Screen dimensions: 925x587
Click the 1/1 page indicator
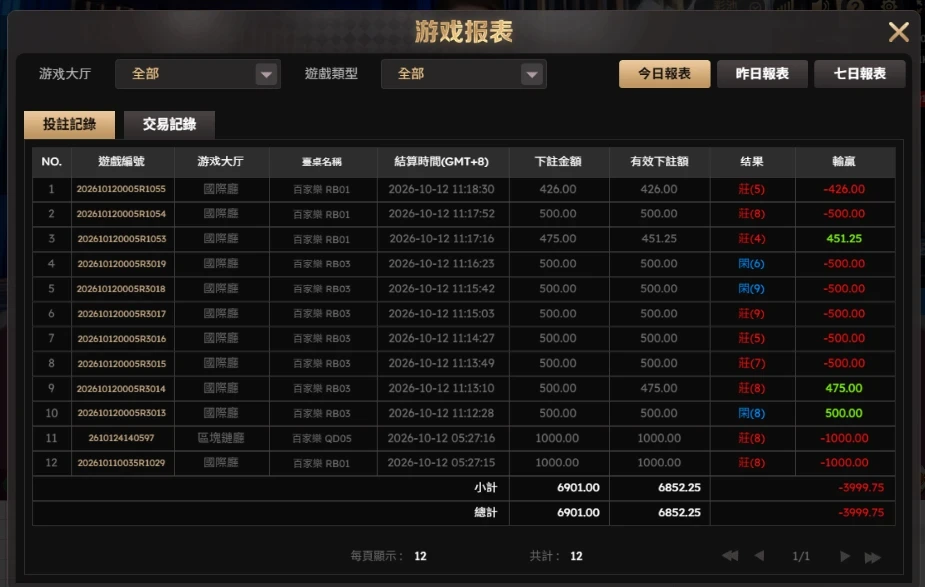tap(801, 556)
